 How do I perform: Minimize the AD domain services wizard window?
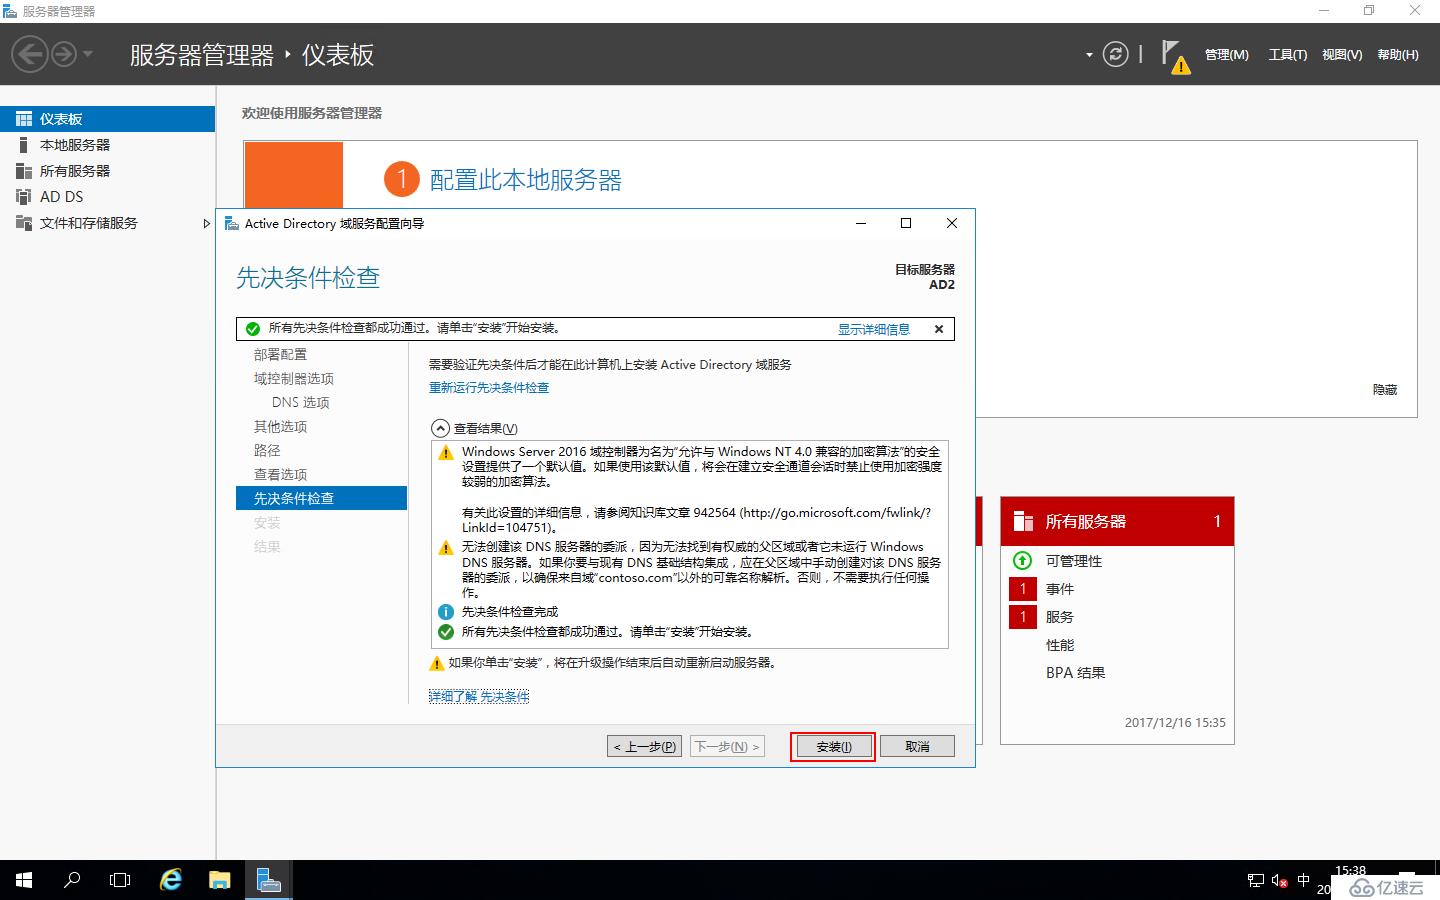click(x=862, y=223)
